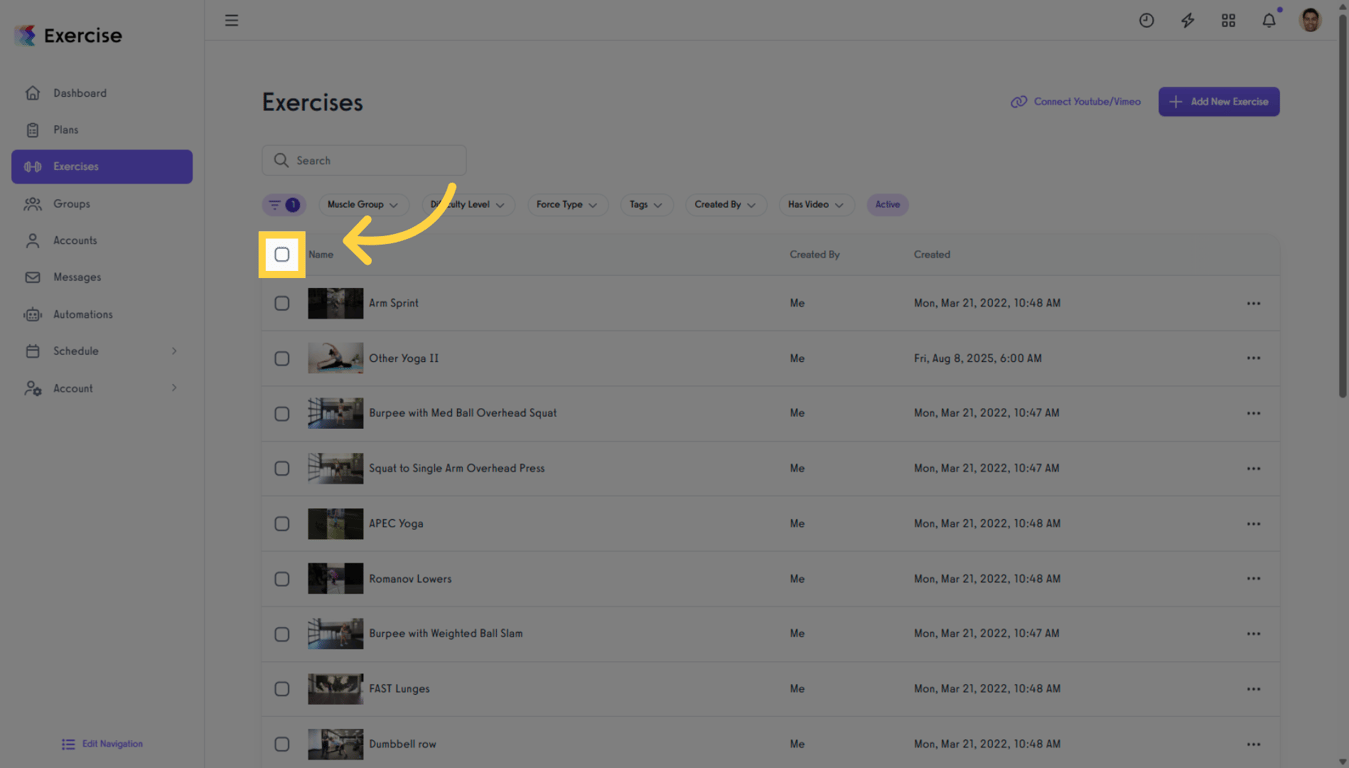Open the Other Yoga II thumbnail
The width and height of the screenshot is (1349, 768).
pyautogui.click(x=335, y=358)
